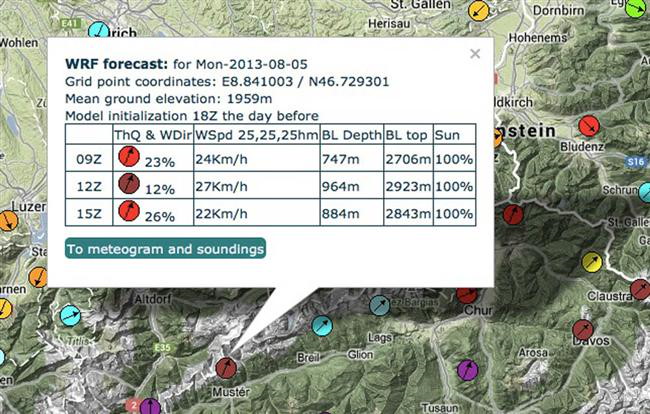Image resolution: width=650 pixels, height=414 pixels.
Task: Select red wind marker above Bludenz
Action: pyautogui.click(x=589, y=126)
